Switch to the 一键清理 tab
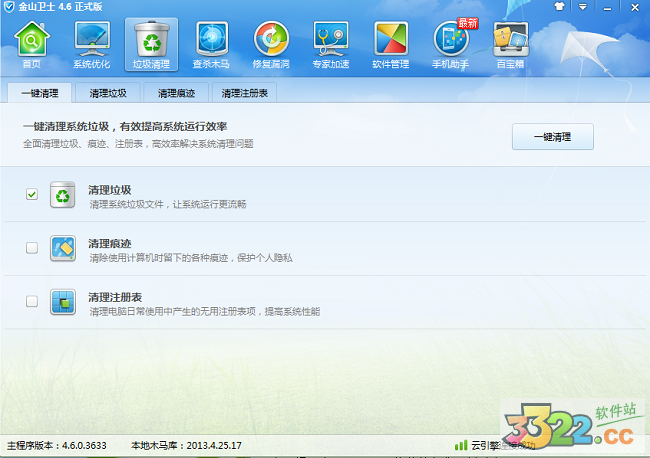Image resolution: width=650 pixels, height=458 pixels. pos(40,93)
